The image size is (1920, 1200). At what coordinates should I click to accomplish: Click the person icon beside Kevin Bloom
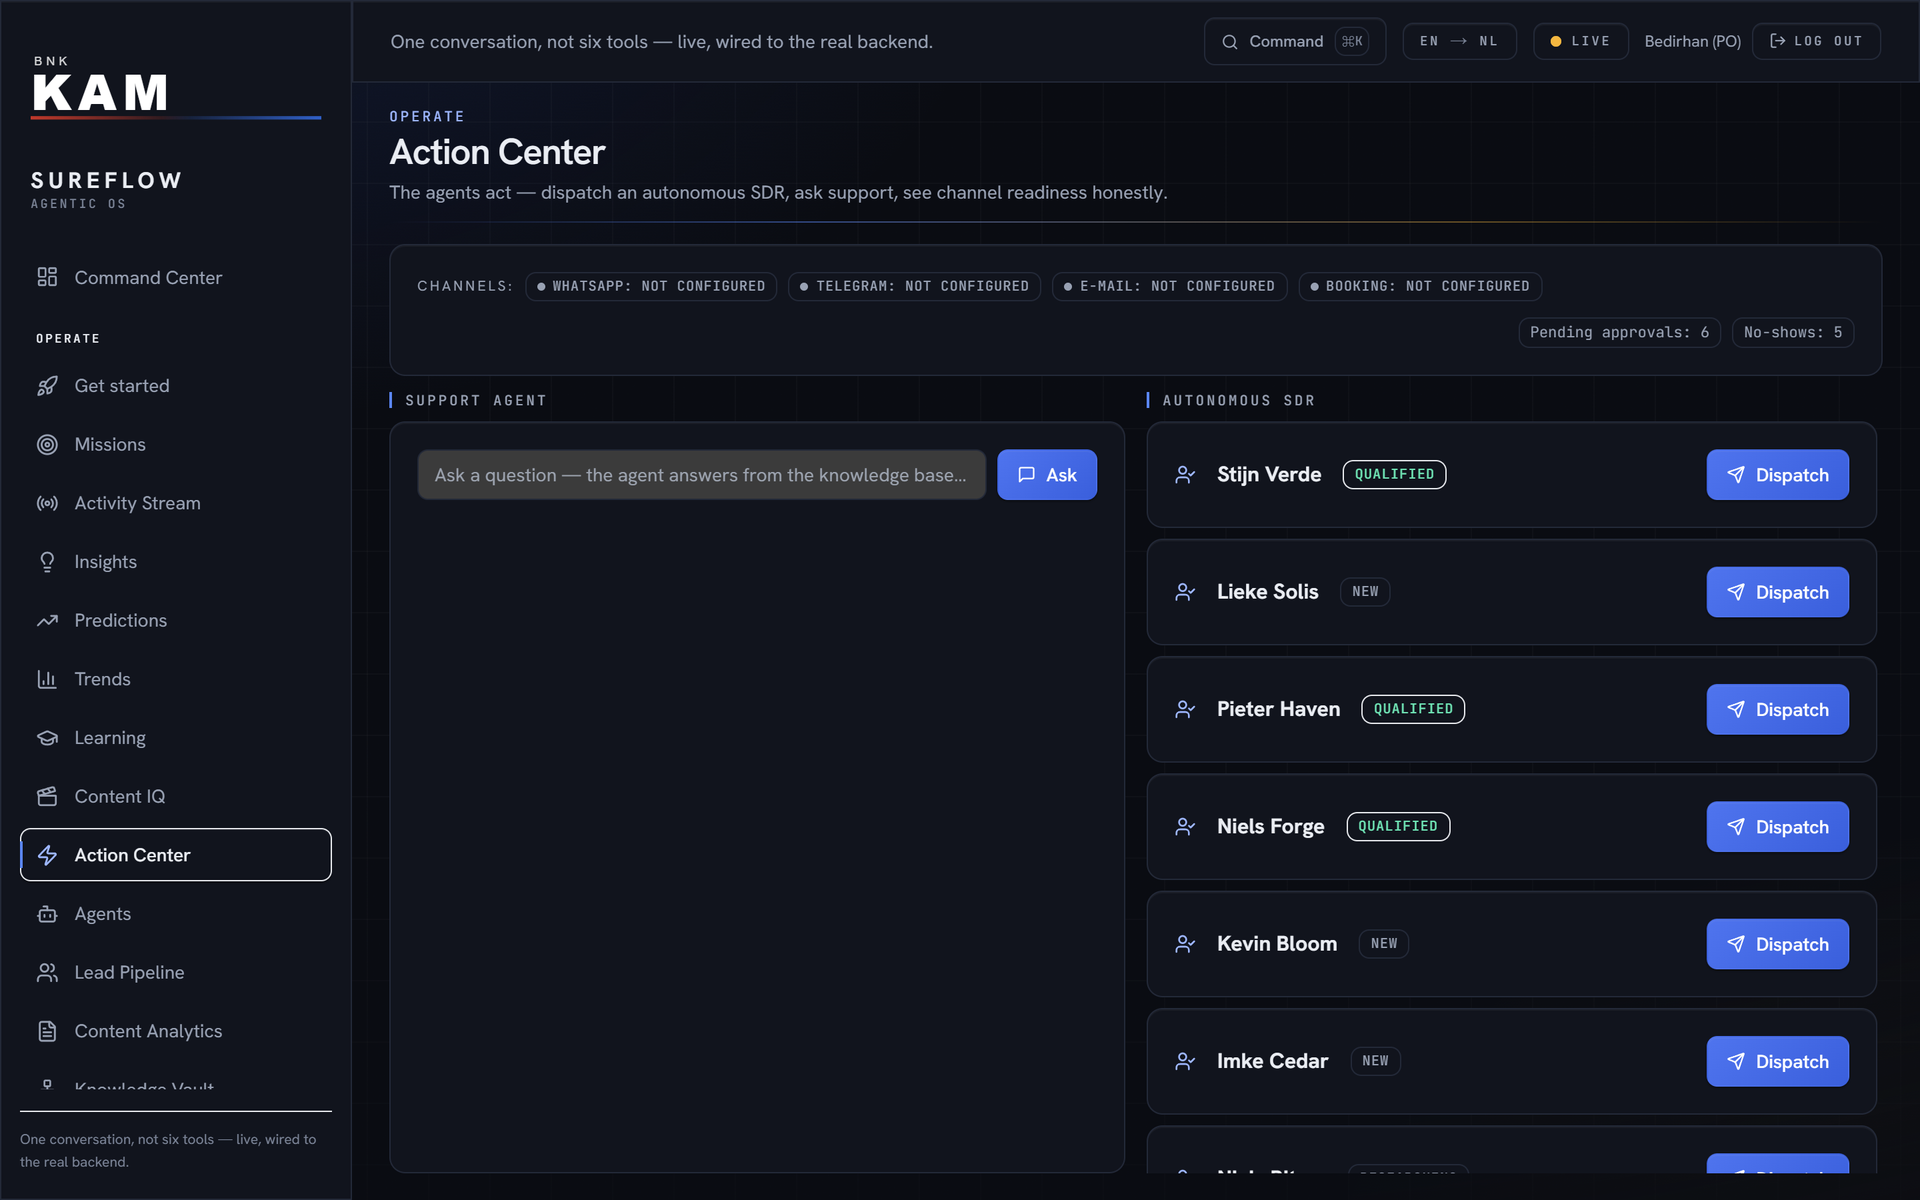pos(1185,944)
